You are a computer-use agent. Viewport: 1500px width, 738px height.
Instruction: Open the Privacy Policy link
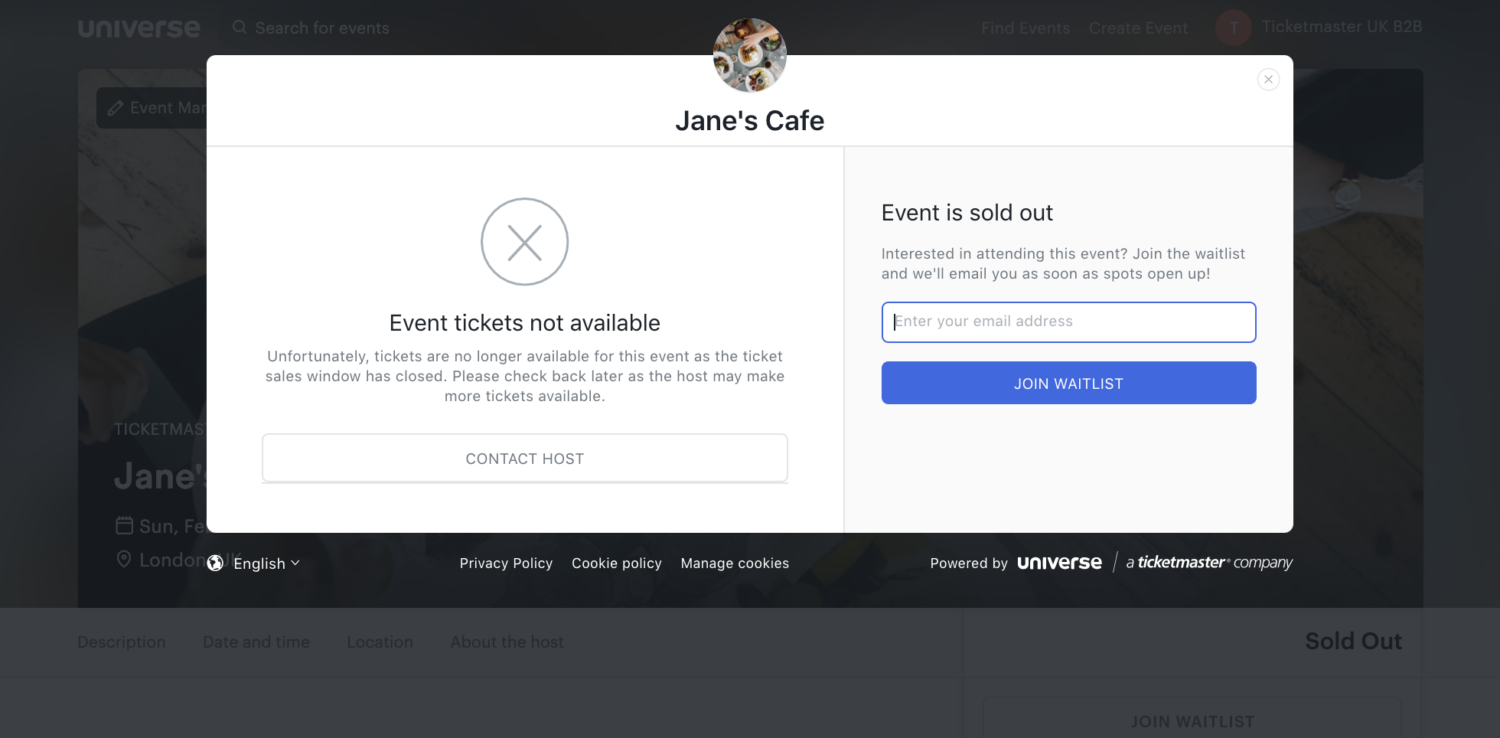pos(506,563)
